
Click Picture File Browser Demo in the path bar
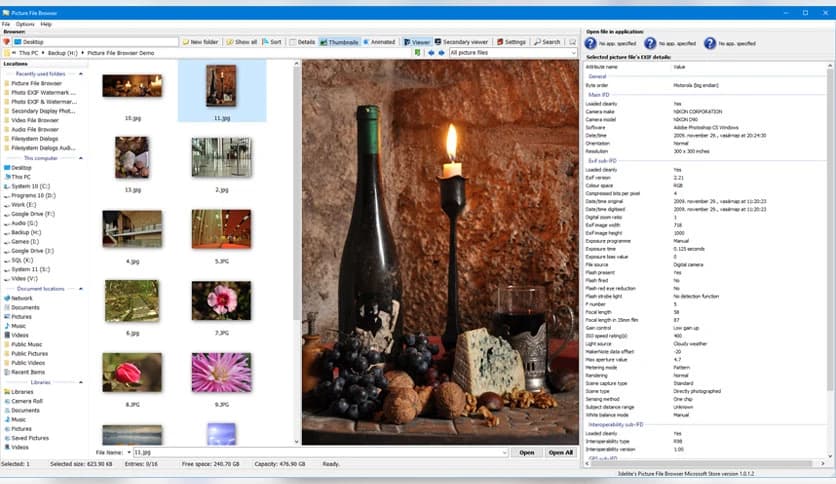click(x=120, y=53)
